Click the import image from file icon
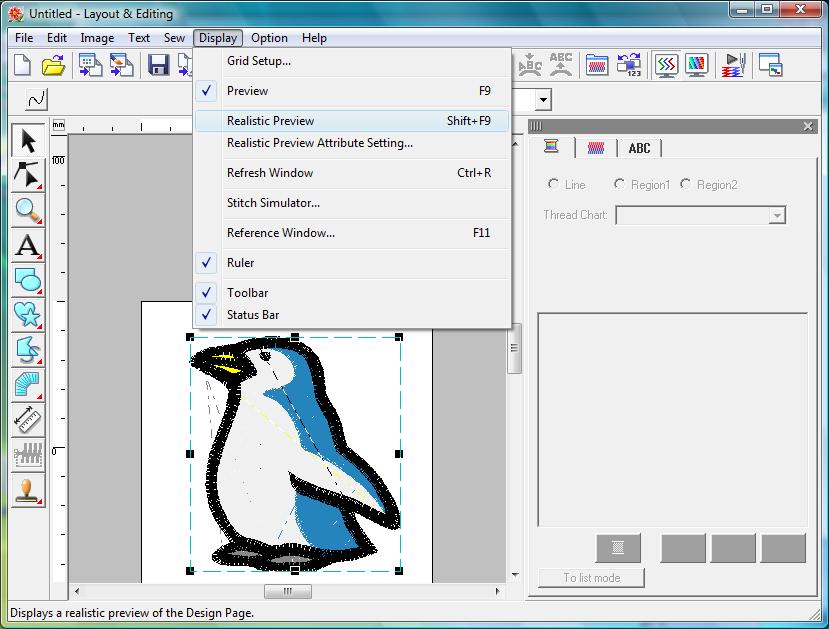 click(121, 65)
